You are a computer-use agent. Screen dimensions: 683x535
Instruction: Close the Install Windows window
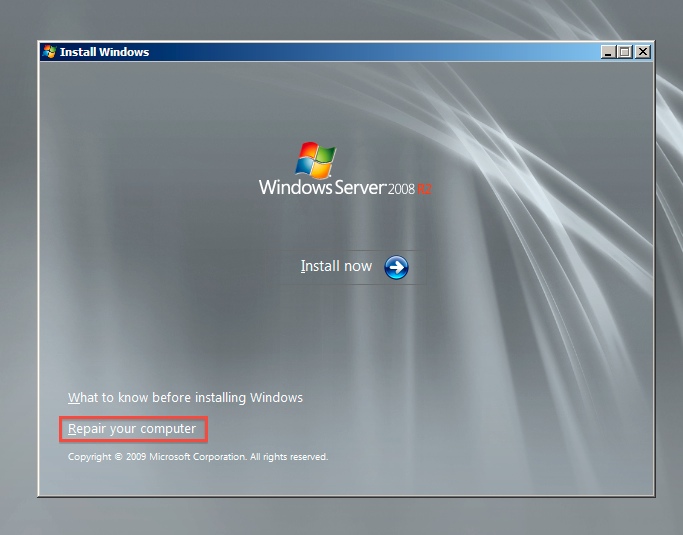(642, 52)
